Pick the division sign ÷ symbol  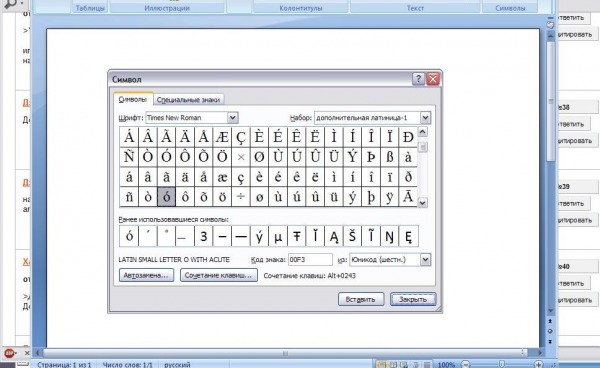(x=241, y=197)
